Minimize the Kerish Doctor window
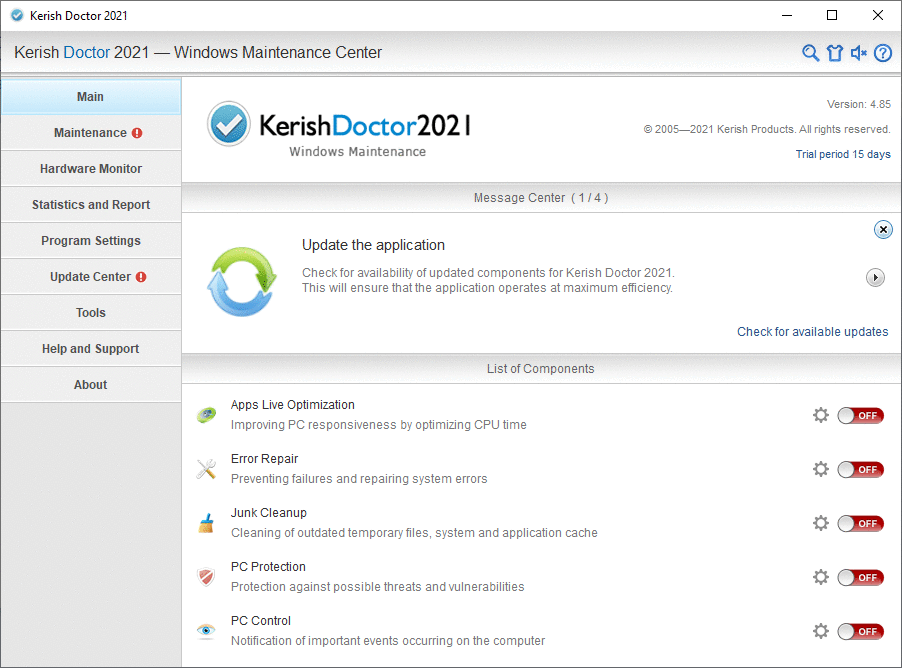 [787, 16]
